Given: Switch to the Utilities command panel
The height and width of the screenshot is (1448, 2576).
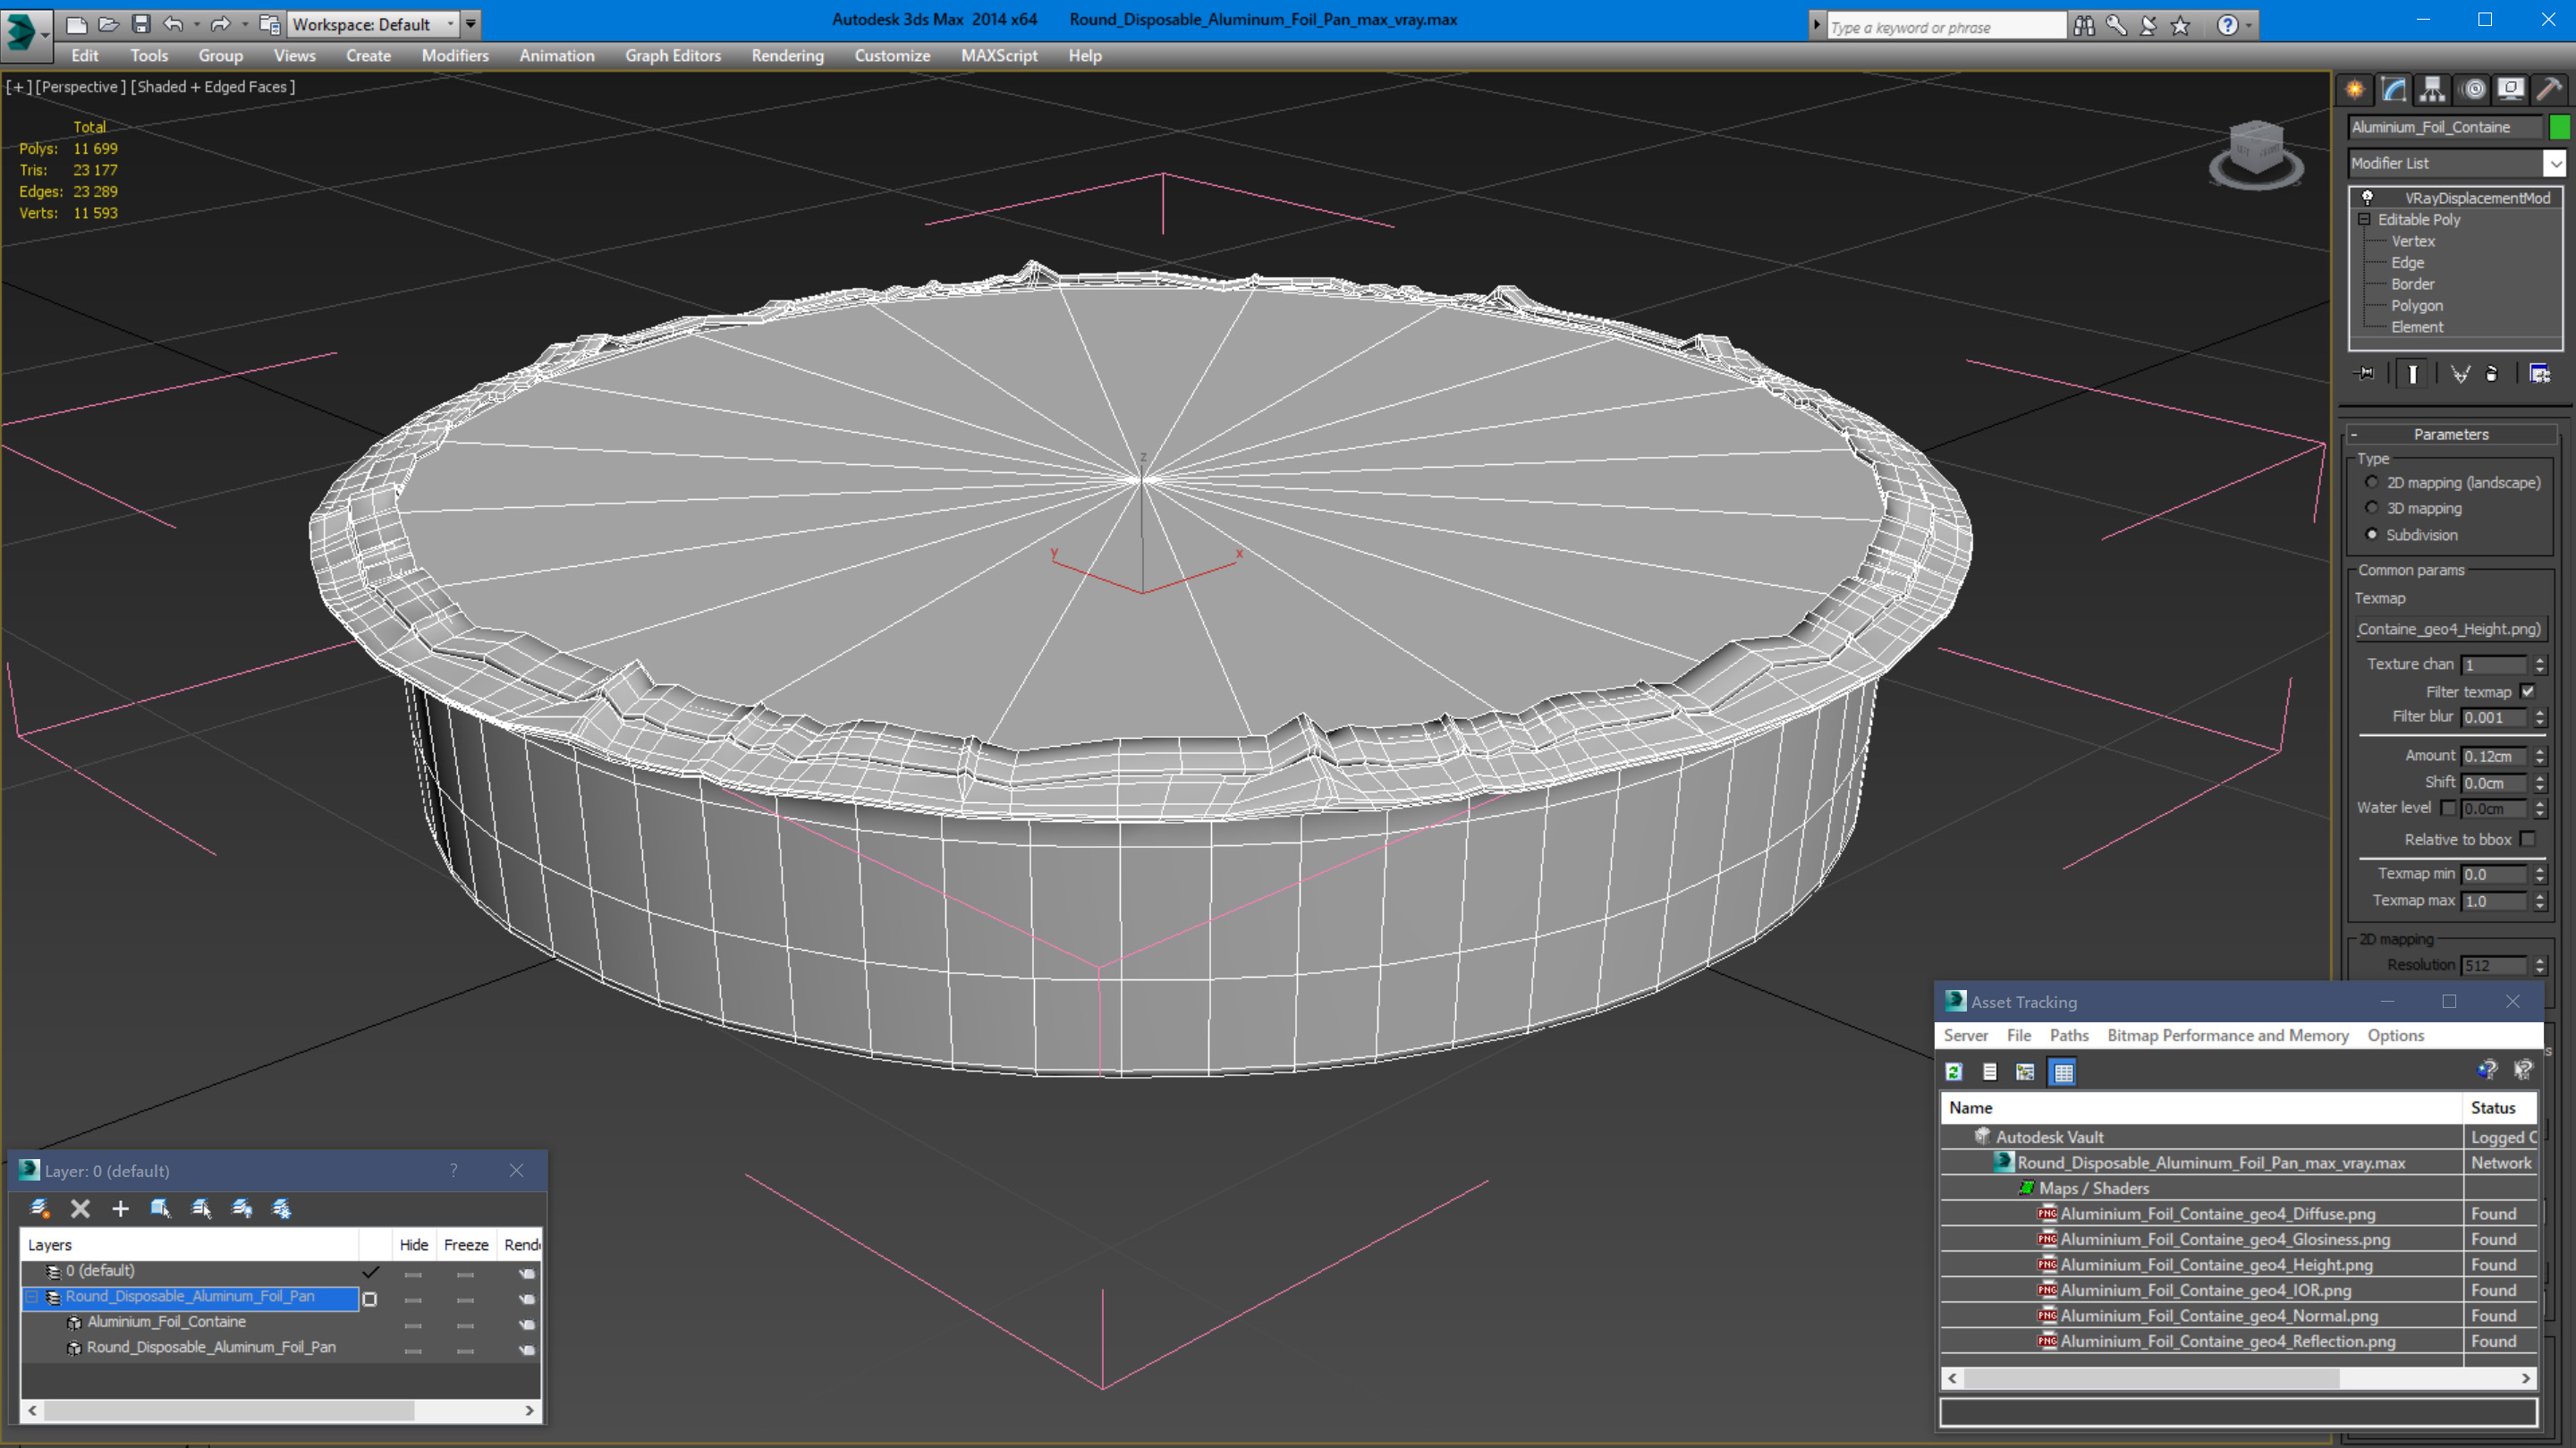Looking at the screenshot, I should coord(2549,90).
